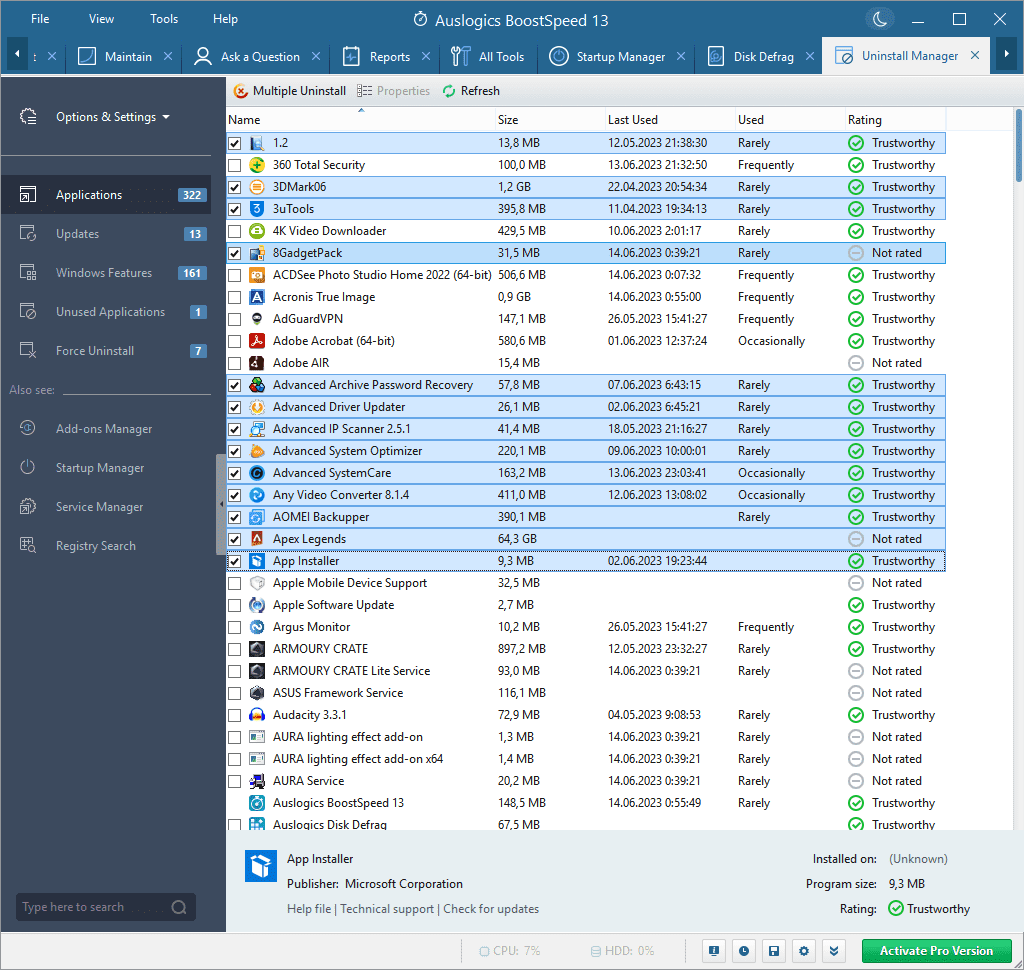Close the Ask a Question tab
The image size is (1024, 970).
coord(316,56)
